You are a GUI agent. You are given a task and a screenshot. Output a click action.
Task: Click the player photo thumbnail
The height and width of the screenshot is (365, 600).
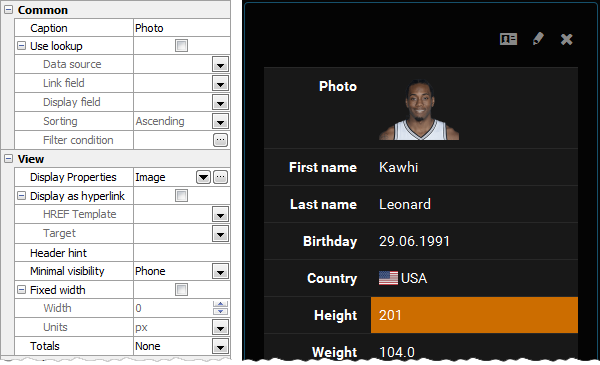click(419, 110)
